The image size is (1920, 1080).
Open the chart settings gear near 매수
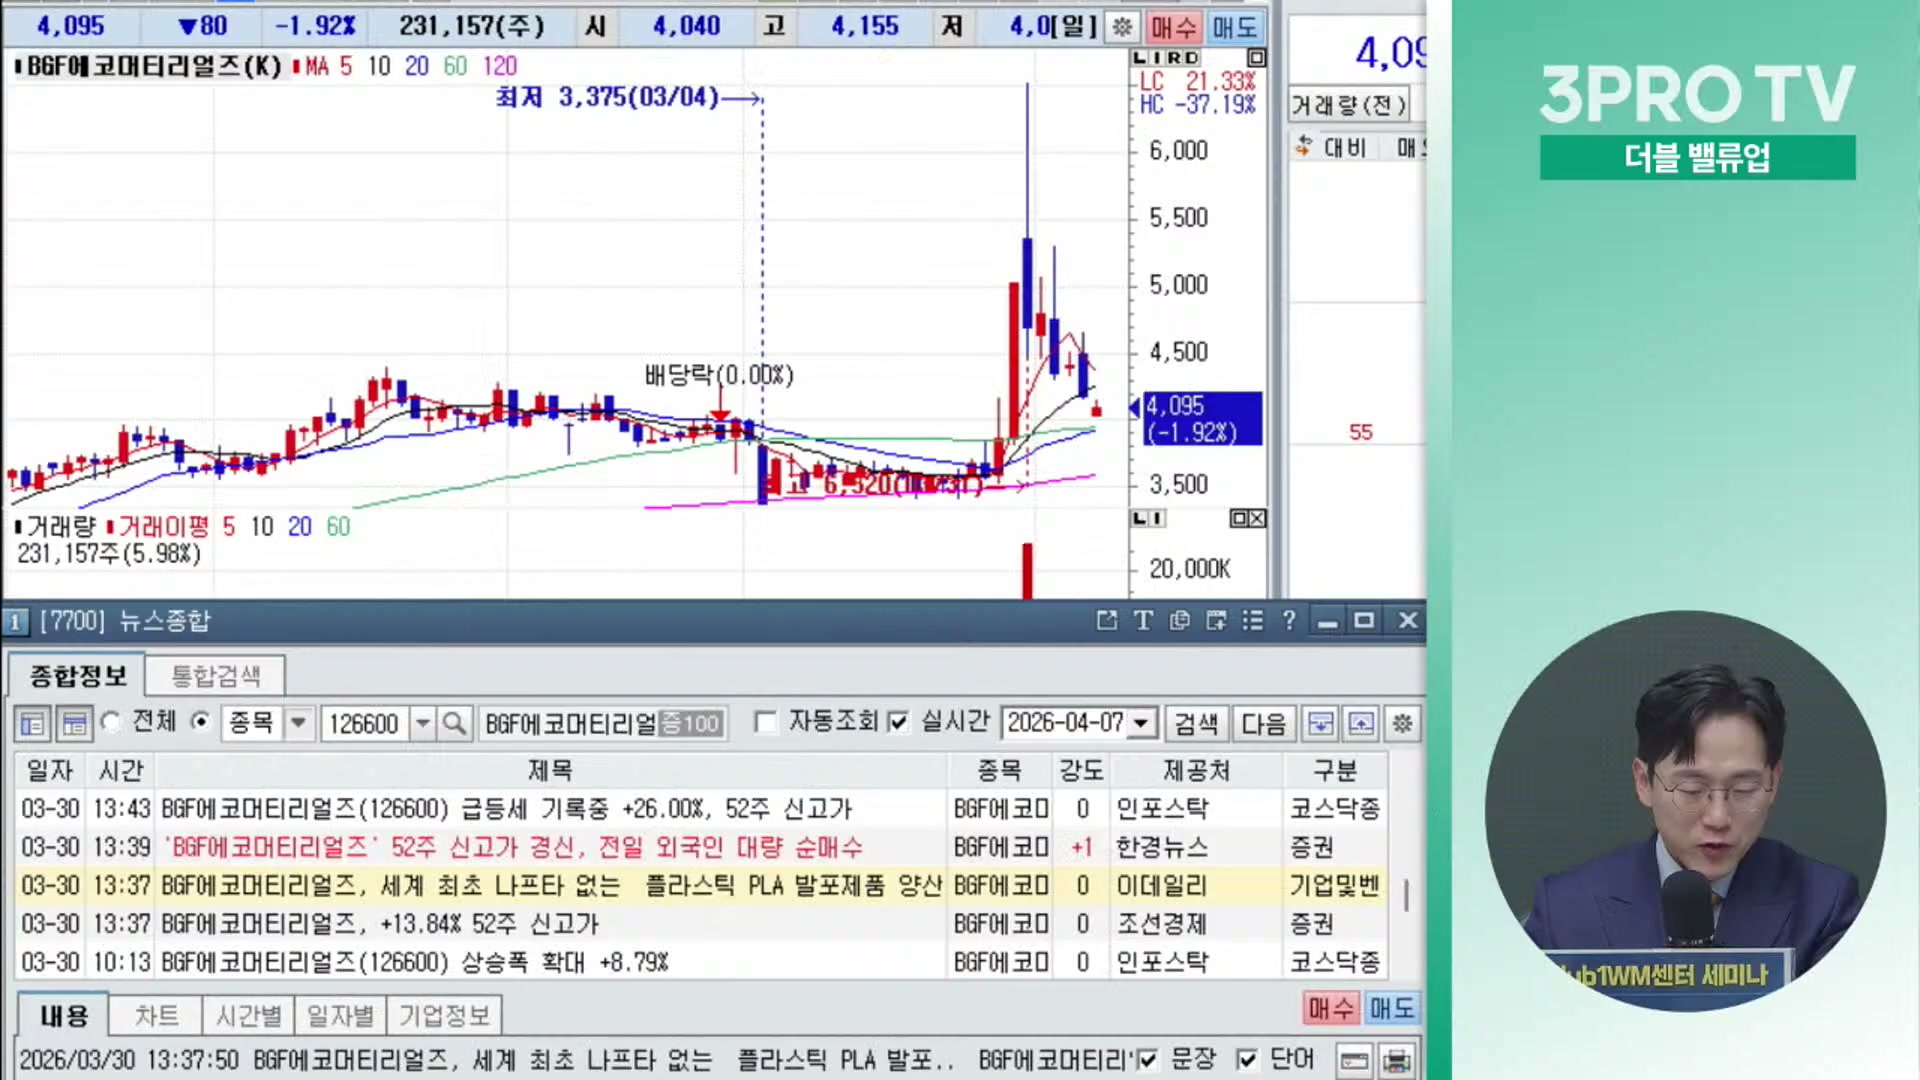(1122, 27)
